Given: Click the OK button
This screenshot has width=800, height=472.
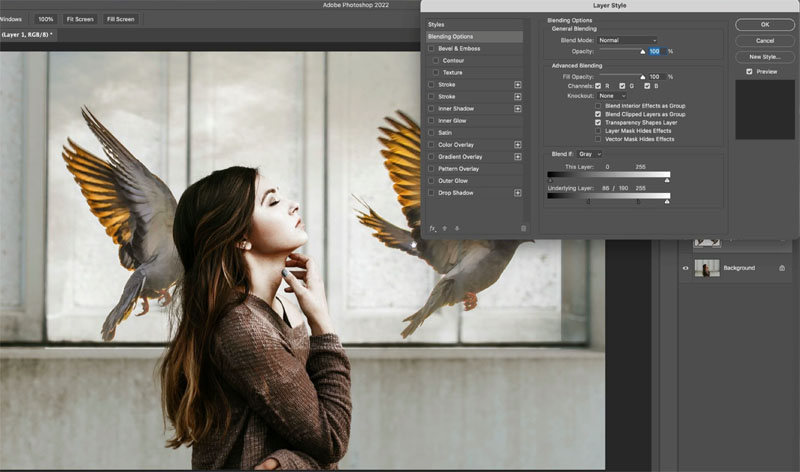Looking at the screenshot, I should tap(765, 25).
